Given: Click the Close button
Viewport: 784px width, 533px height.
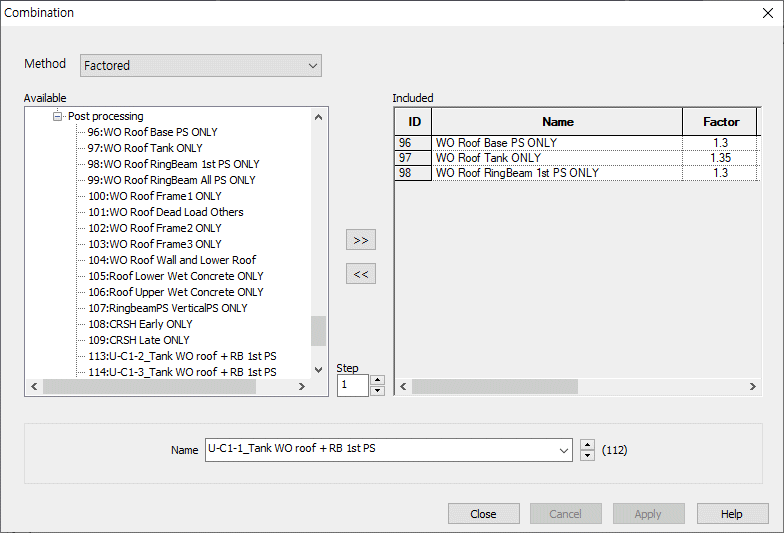Looking at the screenshot, I should coord(483,514).
